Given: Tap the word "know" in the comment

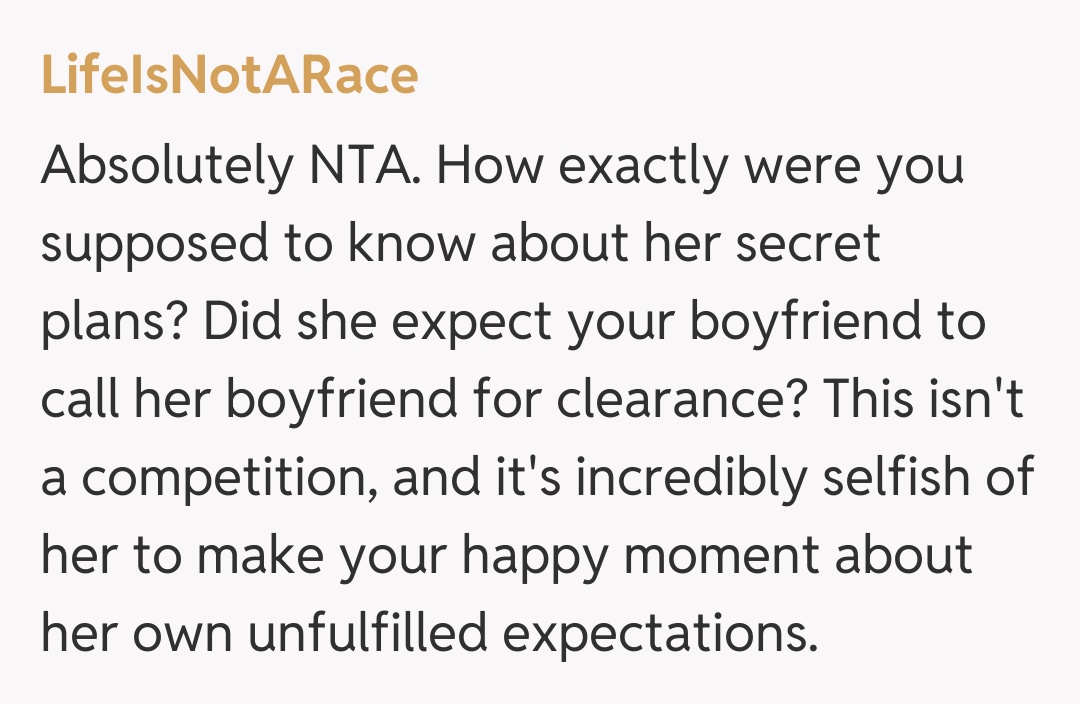Looking at the screenshot, I should [x=410, y=244].
